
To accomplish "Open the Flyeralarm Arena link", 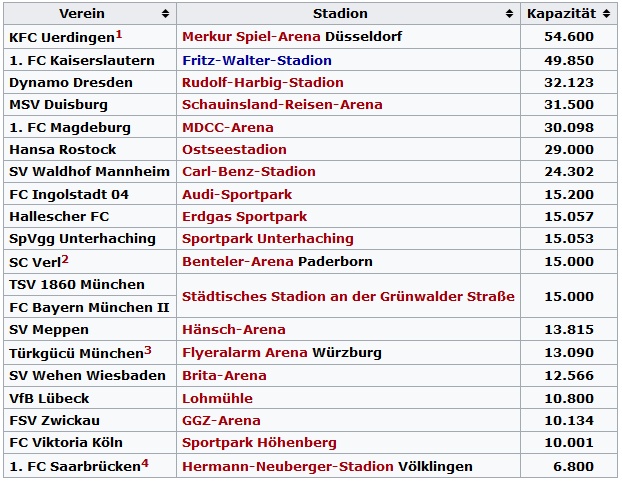I will click(245, 353).
